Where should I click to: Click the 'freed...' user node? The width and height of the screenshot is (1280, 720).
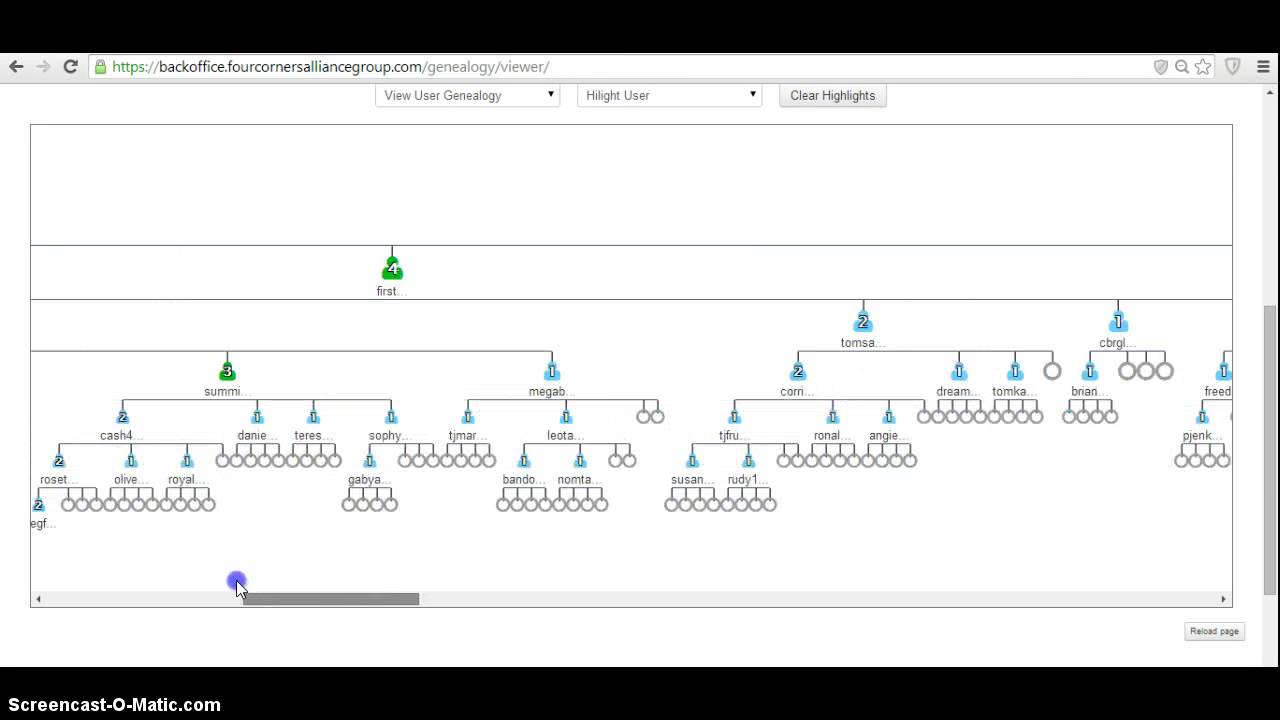coord(1222,371)
